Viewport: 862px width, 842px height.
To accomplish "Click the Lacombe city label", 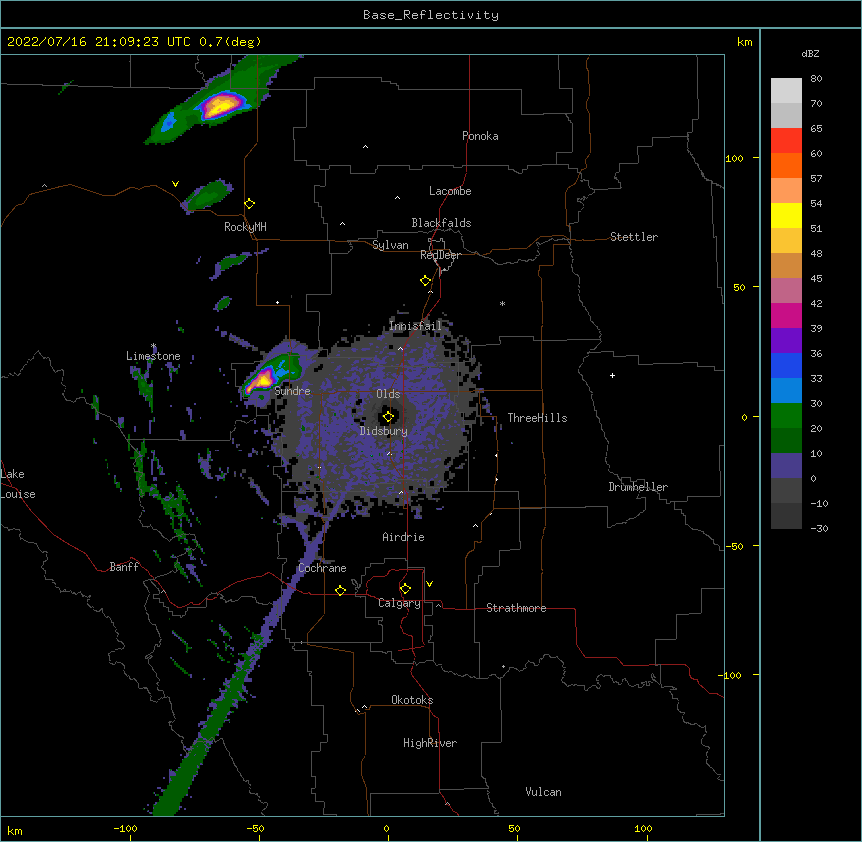I will click(x=450, y=191).
